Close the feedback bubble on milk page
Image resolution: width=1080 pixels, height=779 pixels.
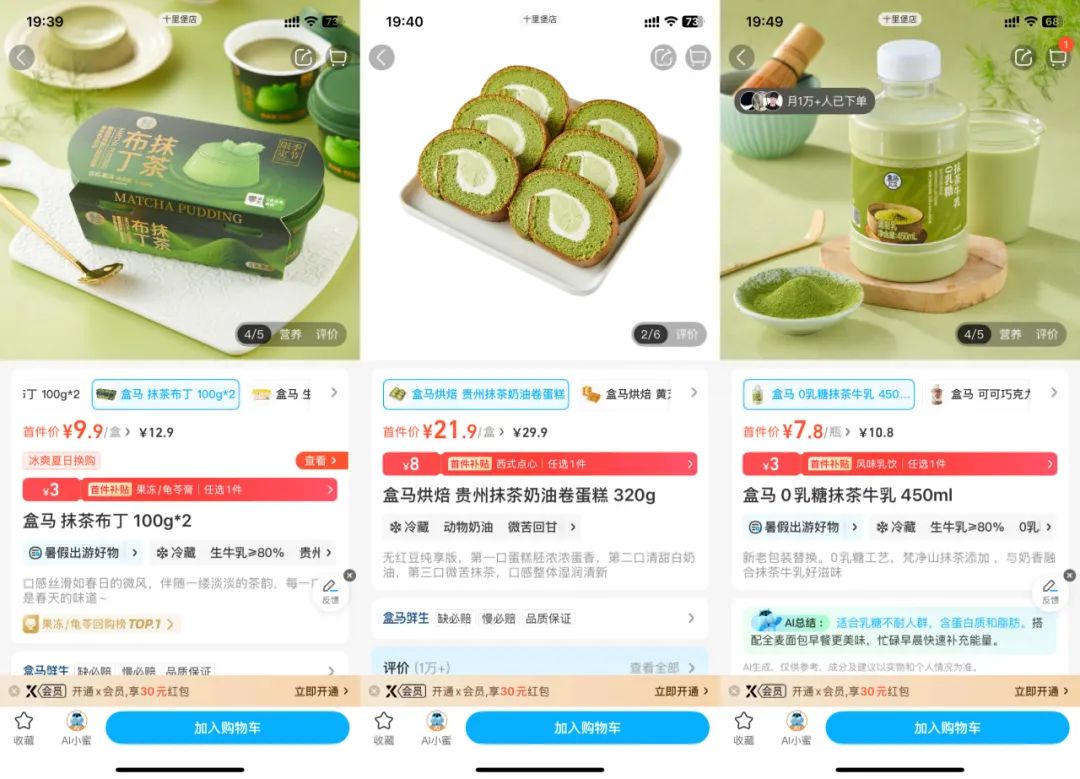1070,575
